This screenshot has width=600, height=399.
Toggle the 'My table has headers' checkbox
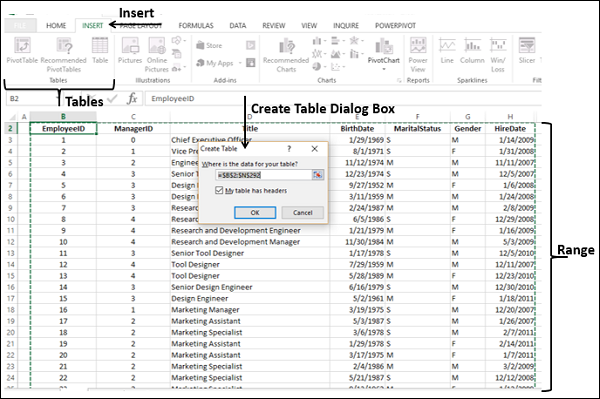click(219, 190)
